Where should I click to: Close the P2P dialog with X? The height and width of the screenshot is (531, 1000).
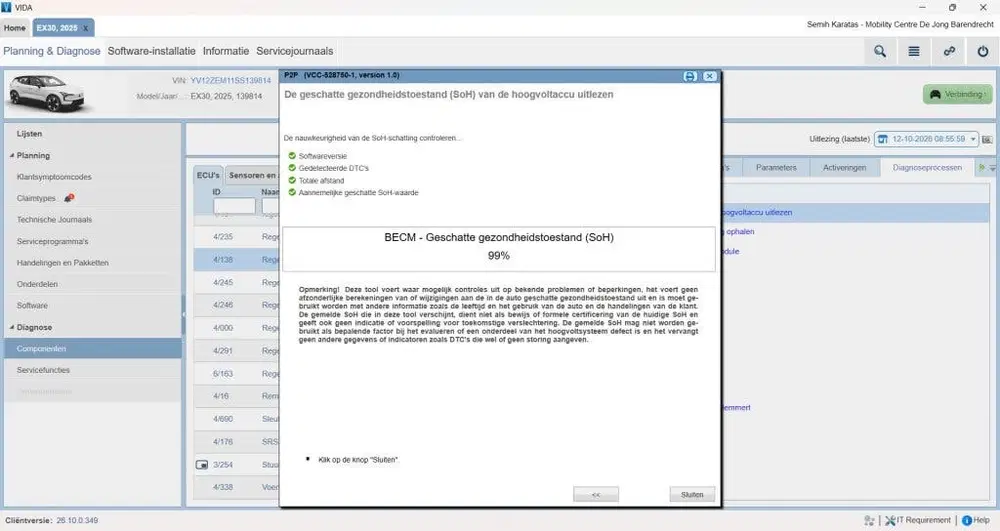click(710, 76)
